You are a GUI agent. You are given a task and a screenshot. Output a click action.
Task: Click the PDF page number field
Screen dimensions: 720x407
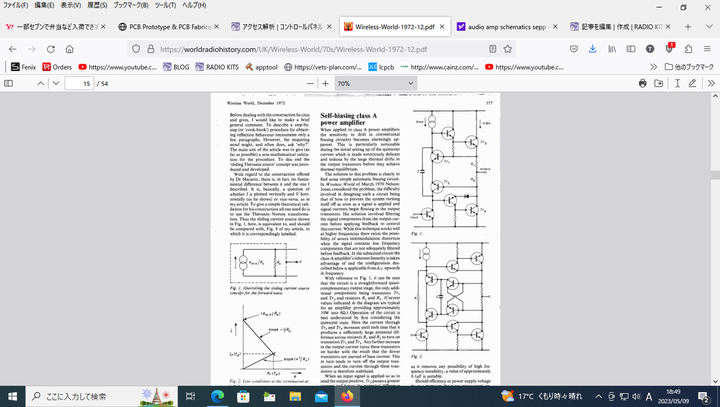coord(79,84)
